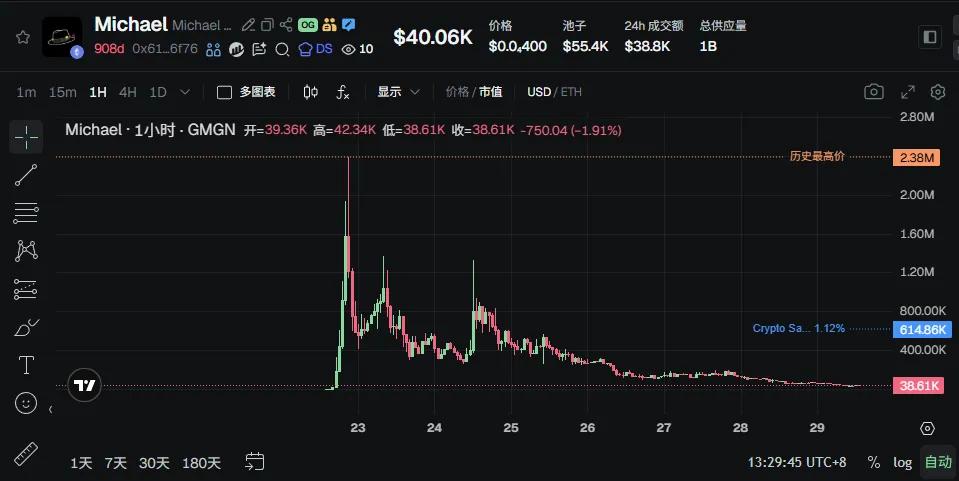Image resolution: width=959 pixels, height=481 pixels.
Task: Select the trend line drawing tool
Action: pos(26,175)
